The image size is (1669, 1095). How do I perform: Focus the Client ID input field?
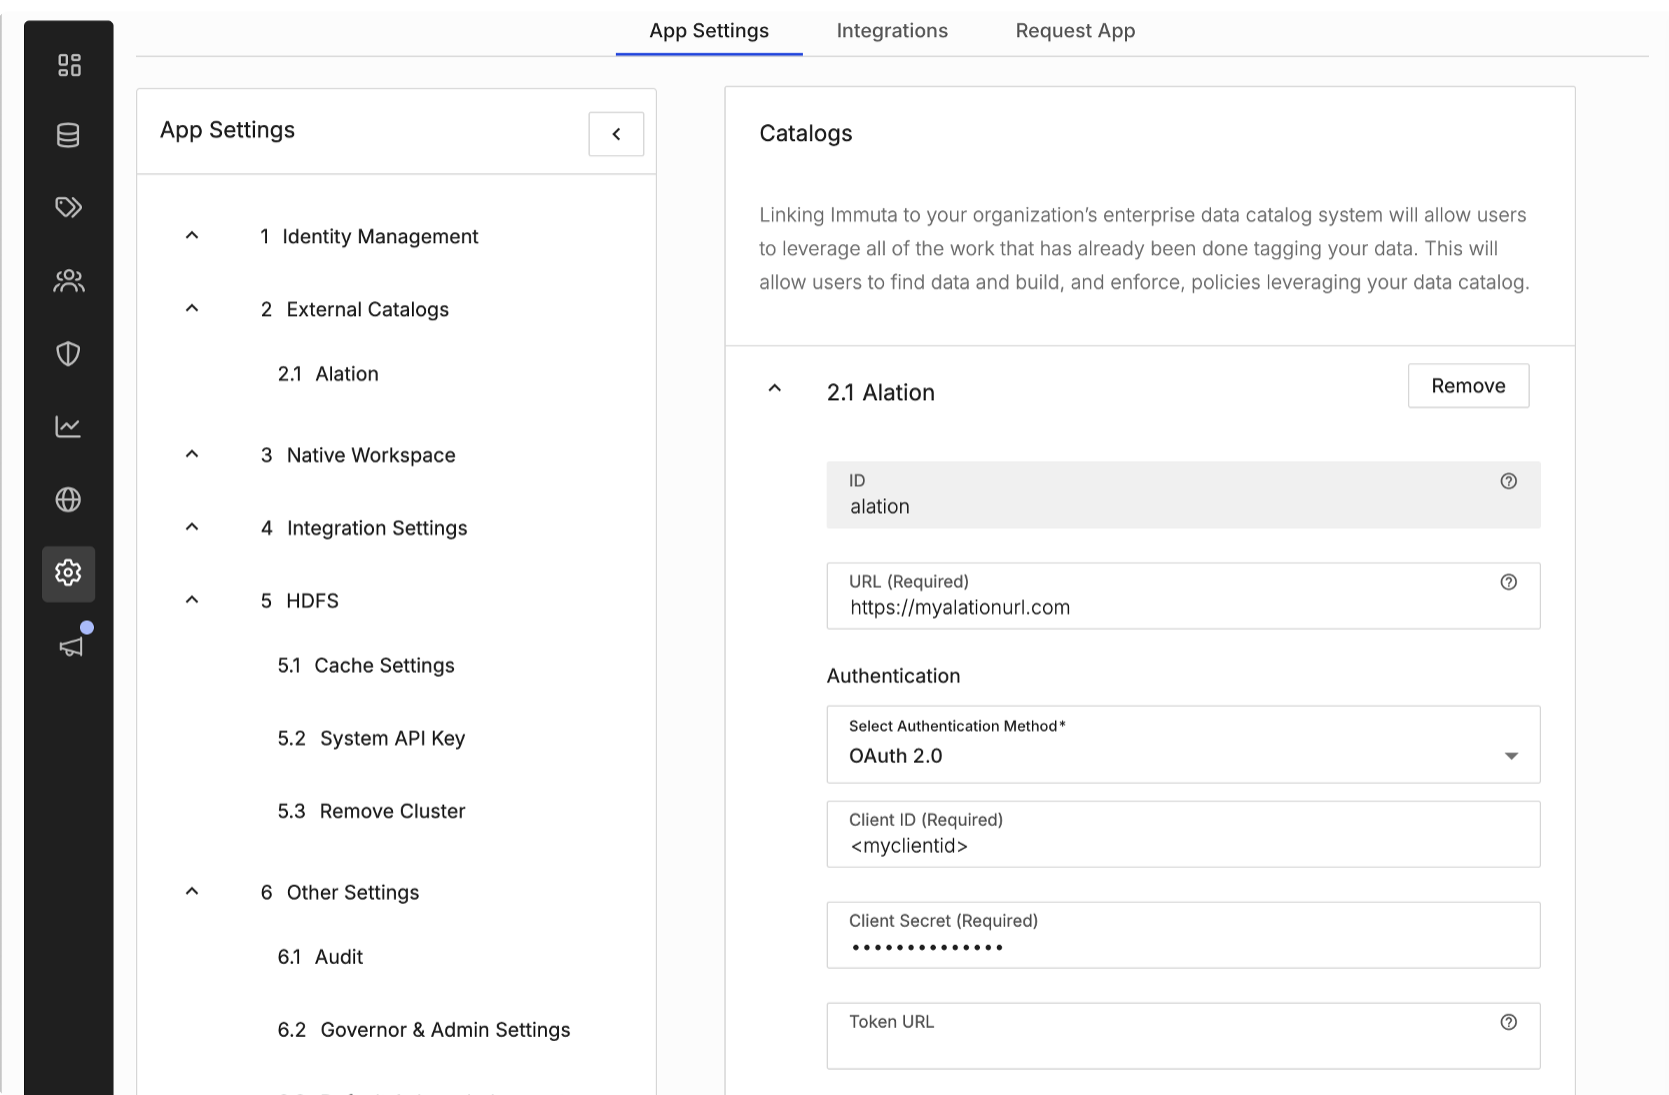pos(1183,834)
